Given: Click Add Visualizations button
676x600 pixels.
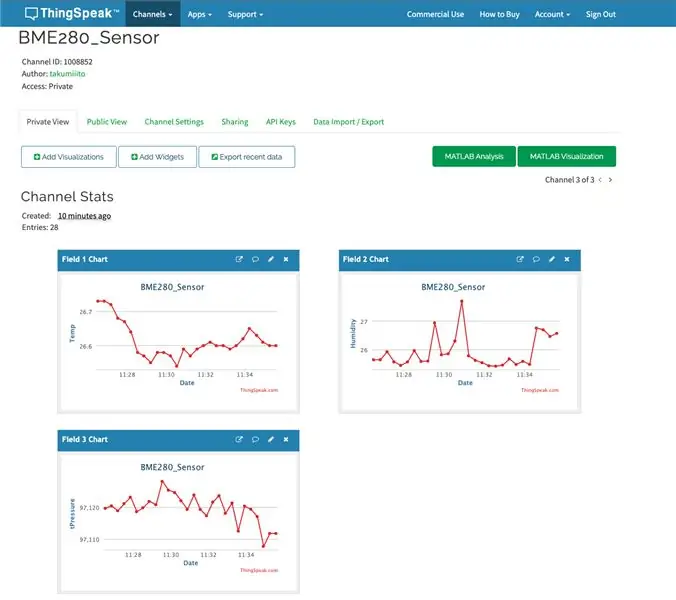Looking at the screenshot, I should (69, 156).
